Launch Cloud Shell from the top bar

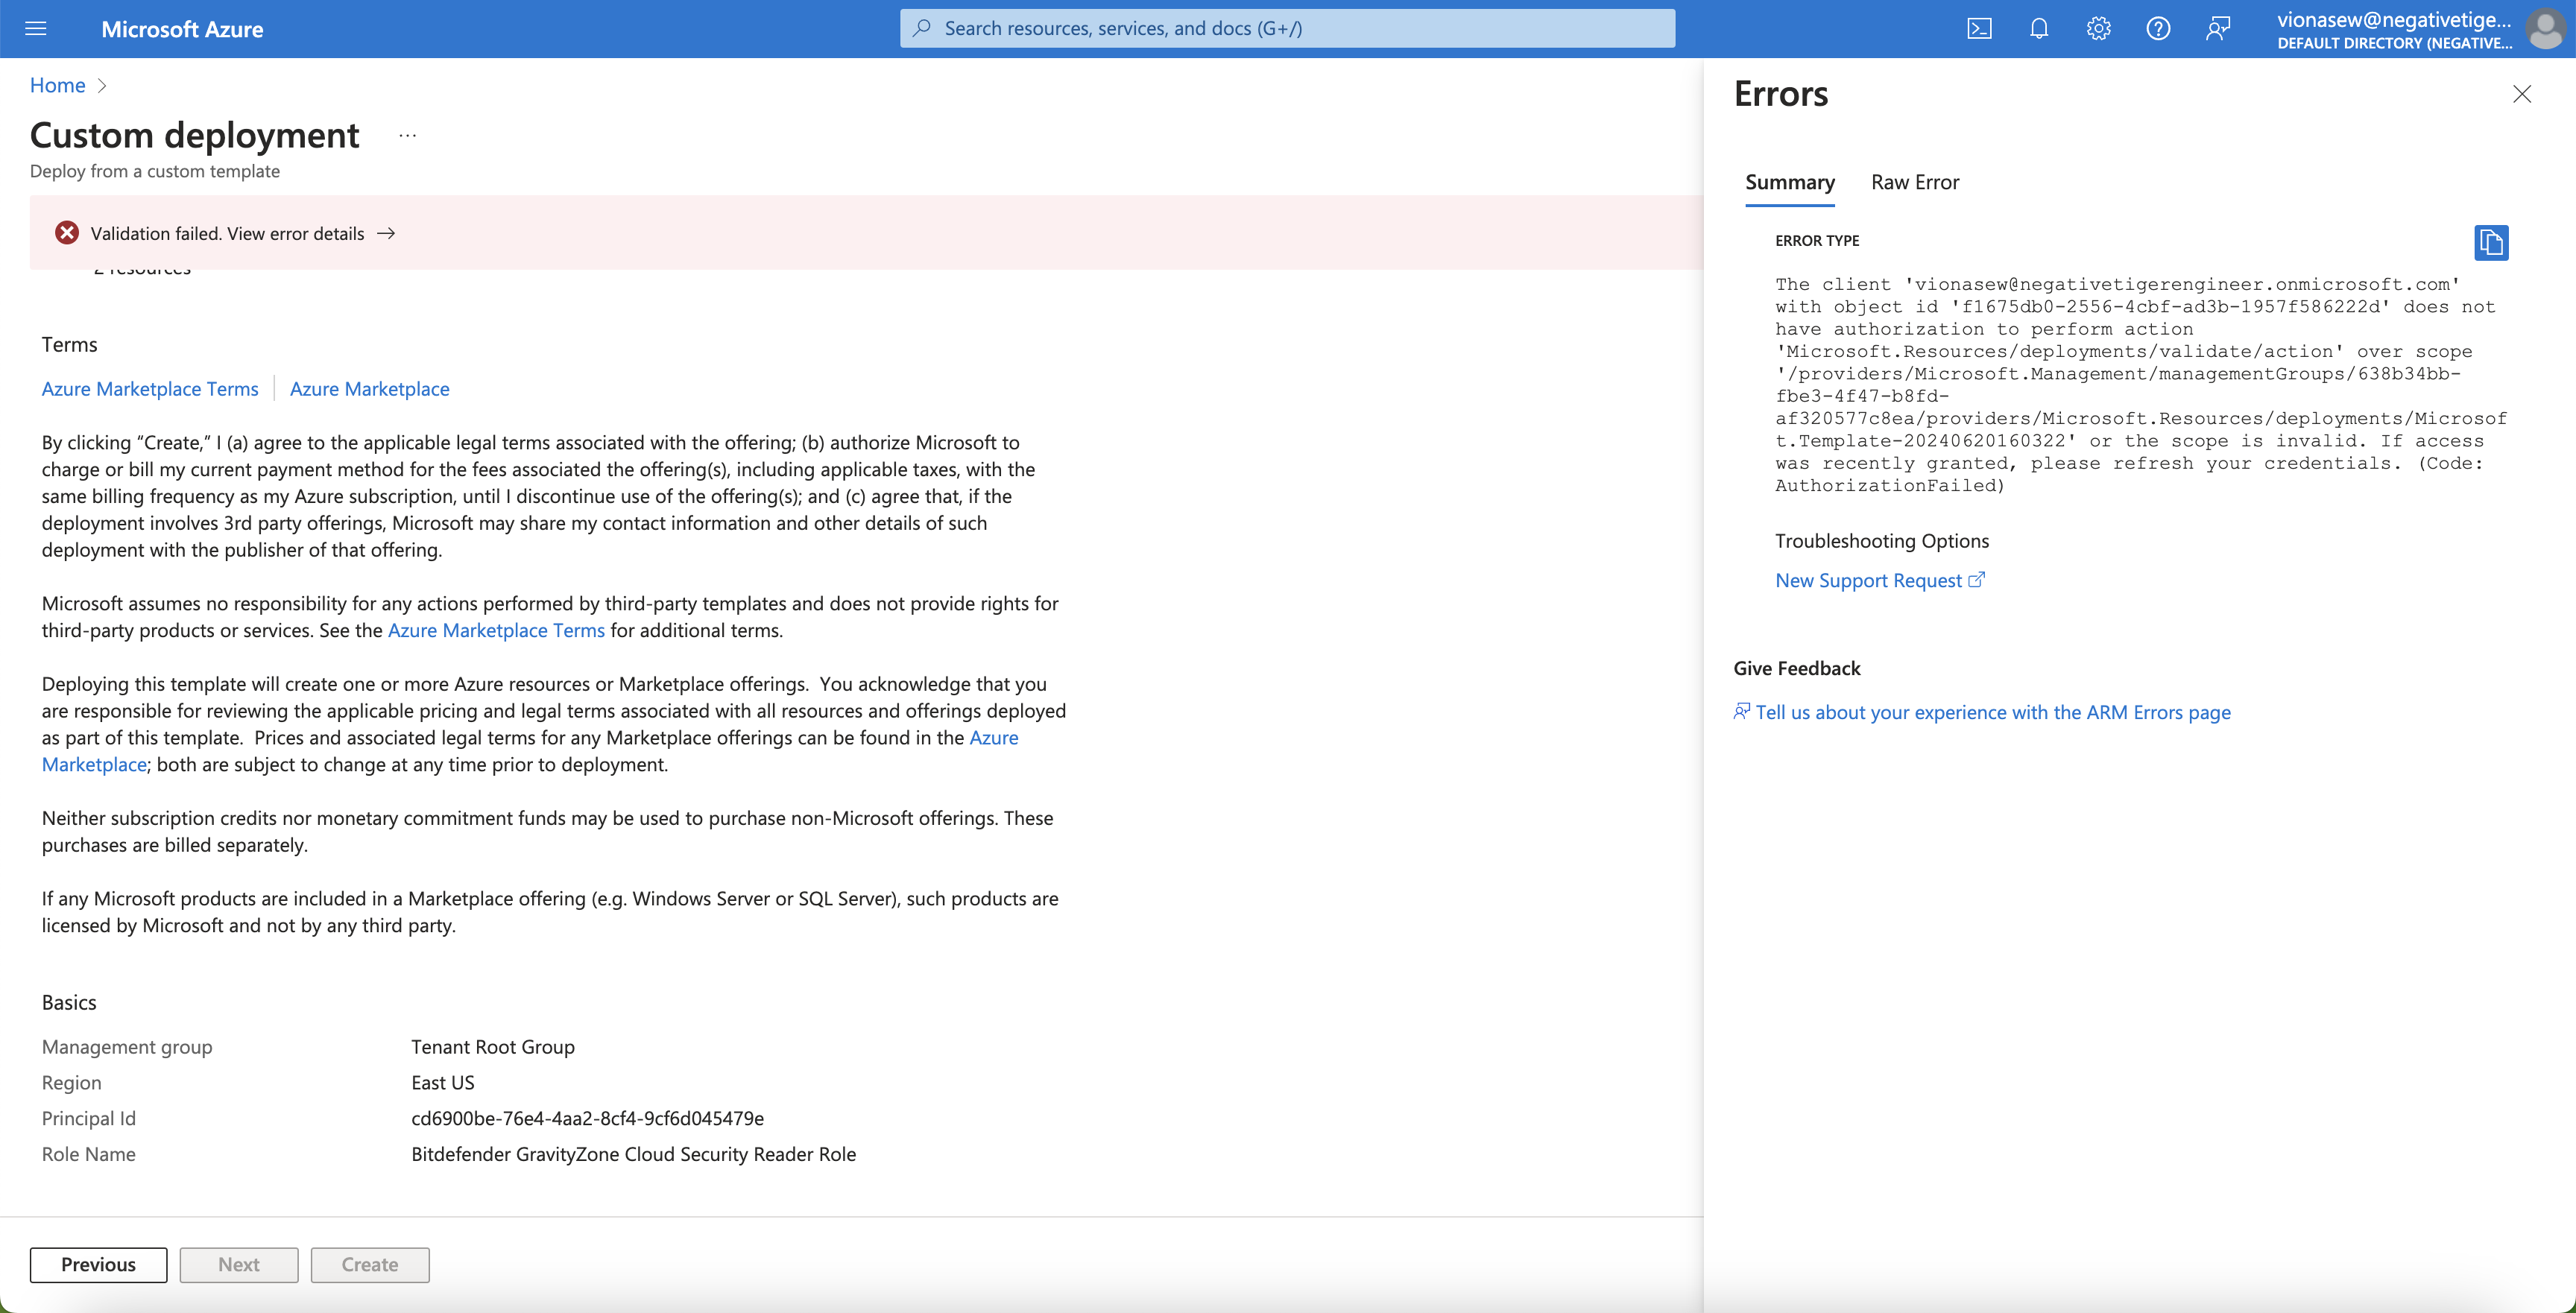[x=1979, y=29]
